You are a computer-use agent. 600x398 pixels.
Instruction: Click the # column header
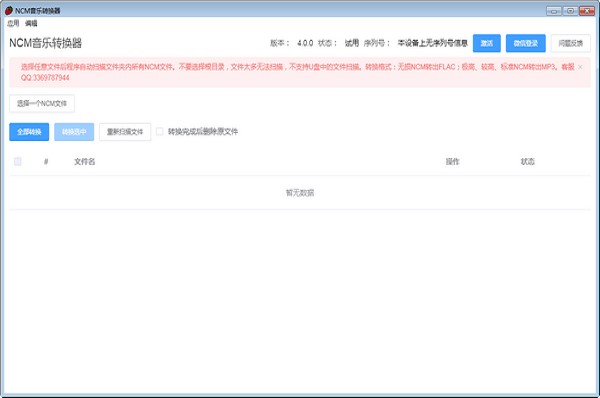tap(46, 161)
